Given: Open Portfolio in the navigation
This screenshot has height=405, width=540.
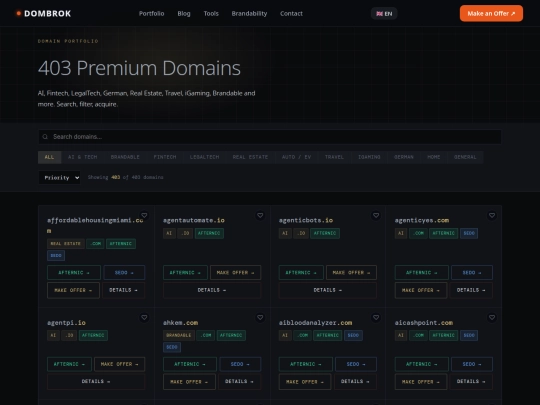Looking at the screenshot, I should tap(152, 13).
